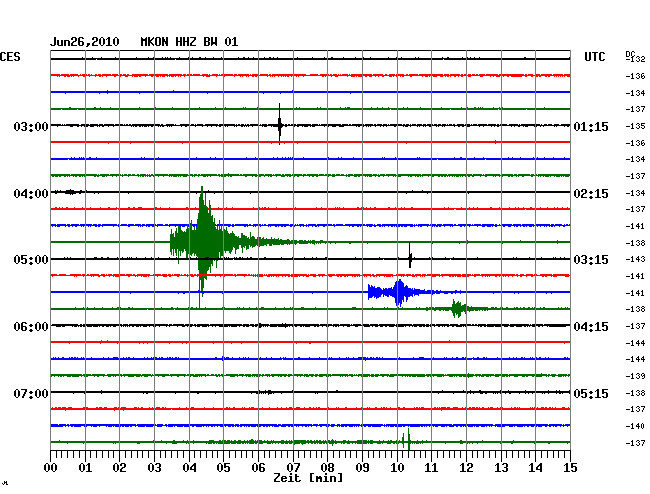Select the "12" minute axis label

pyautogui.click(x=466, y=467)
